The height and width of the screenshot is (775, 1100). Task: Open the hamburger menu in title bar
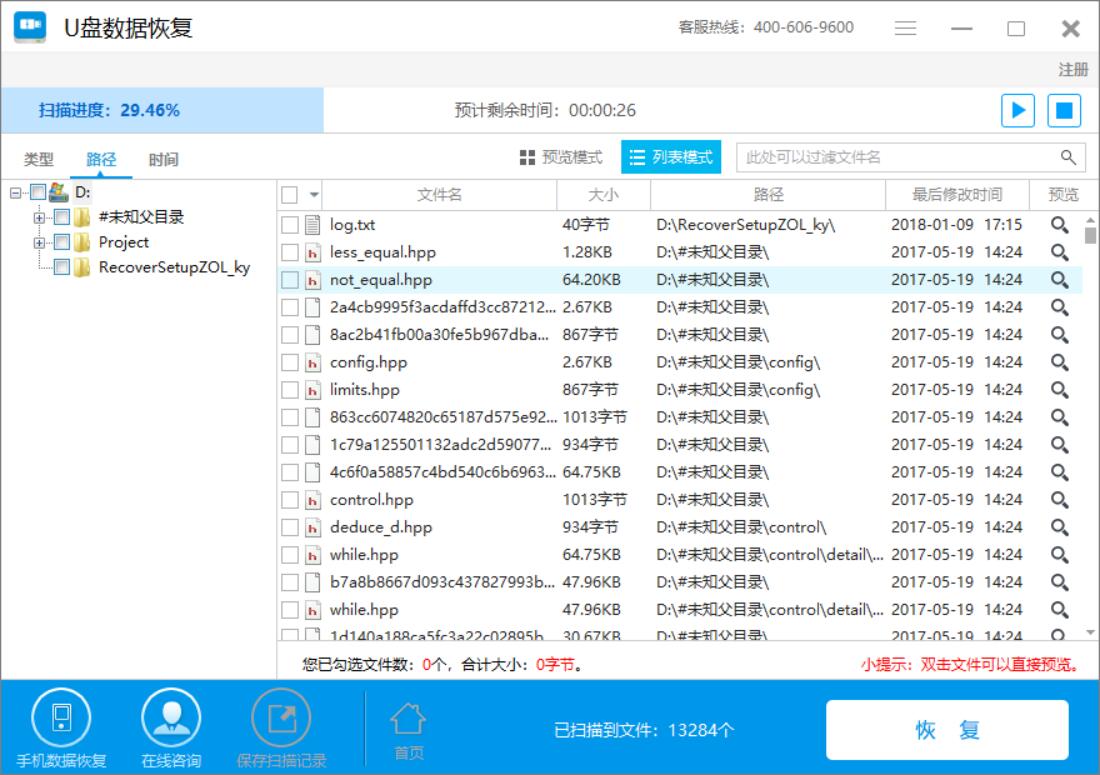click(906, 29)
